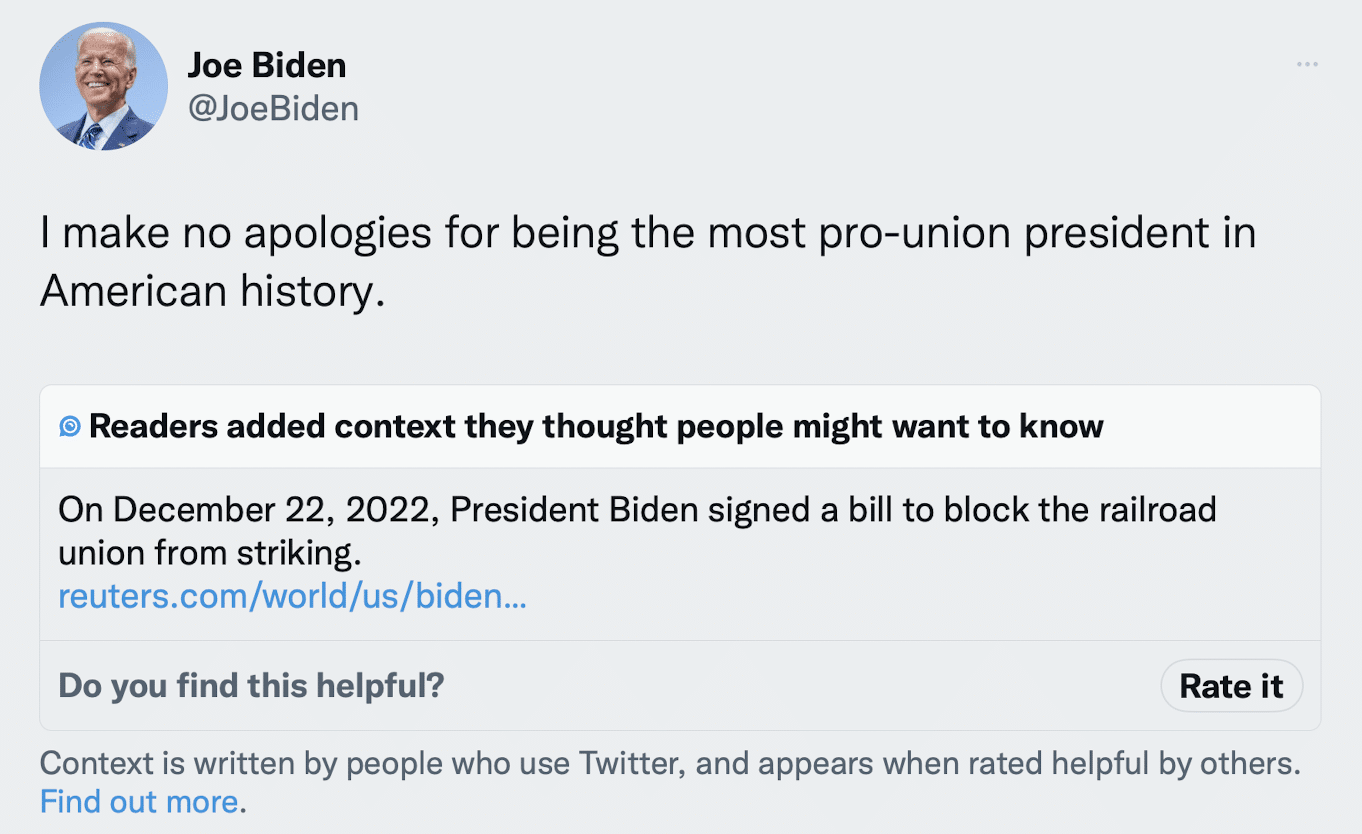1362x834 pixels.
Task: Click the Joe Biden display name
Action: click(x=267, y=66)
